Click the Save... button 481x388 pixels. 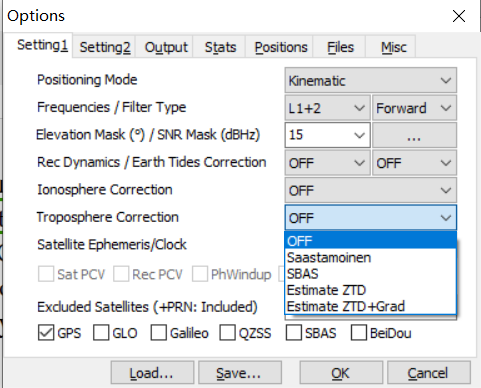pos(240,373)
